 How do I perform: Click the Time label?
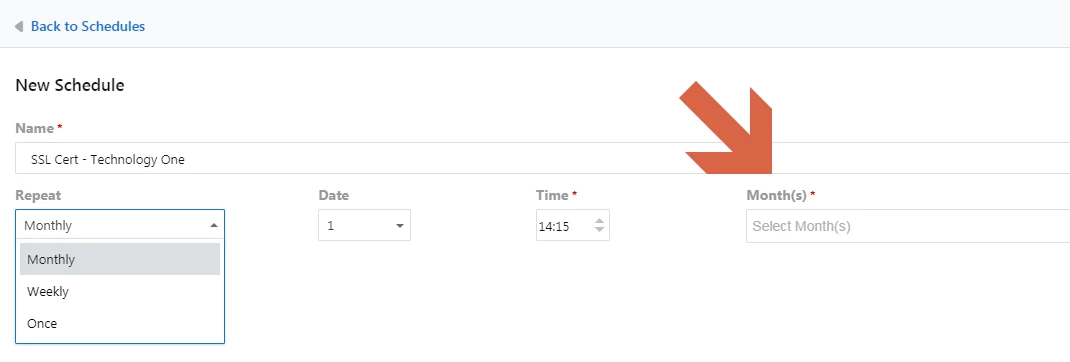[x=552, y=195]
